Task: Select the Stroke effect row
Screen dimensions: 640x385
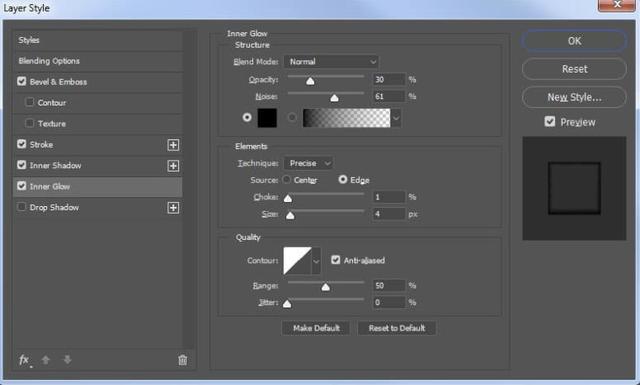Action: pos(98,145)
